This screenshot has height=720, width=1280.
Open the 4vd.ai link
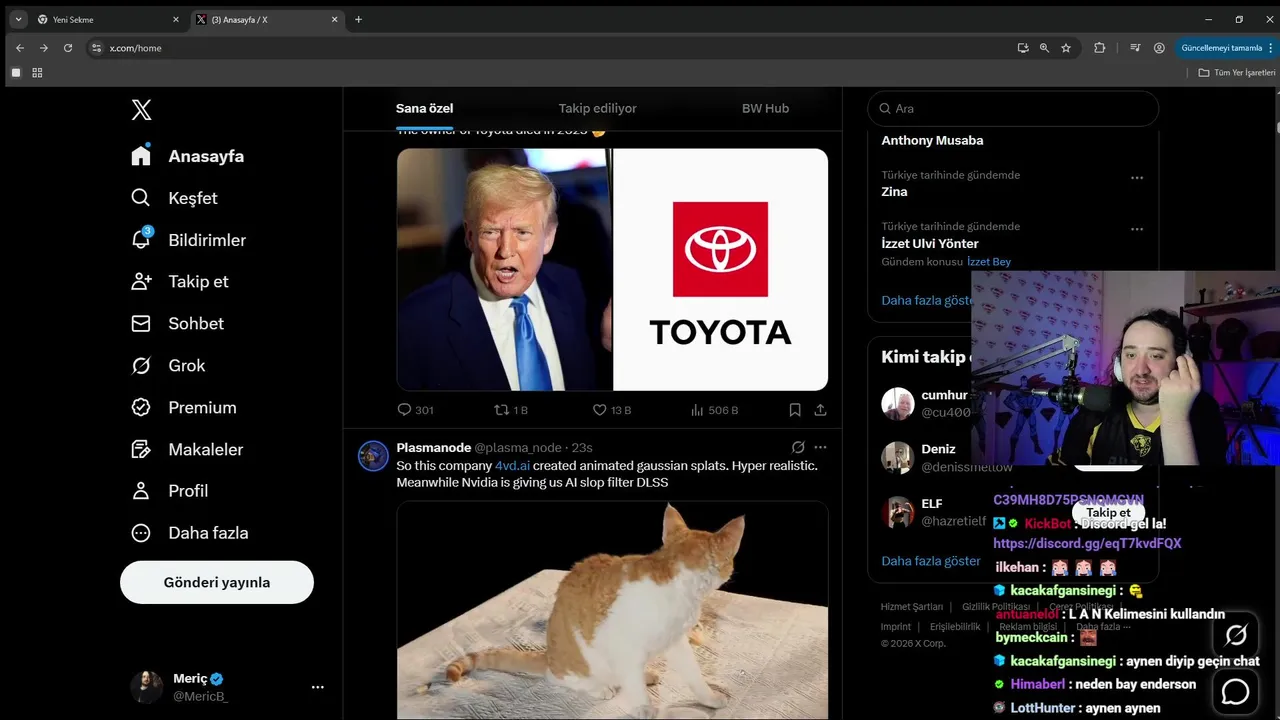tap(512, 466)
